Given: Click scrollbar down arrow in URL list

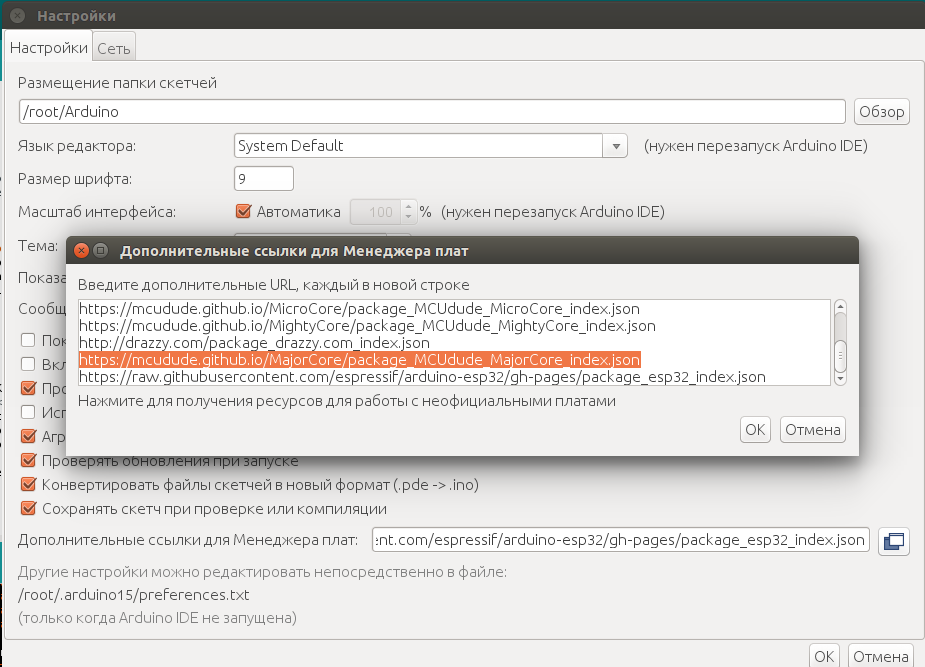Looking at the screenshot, I should click(840, 378).
